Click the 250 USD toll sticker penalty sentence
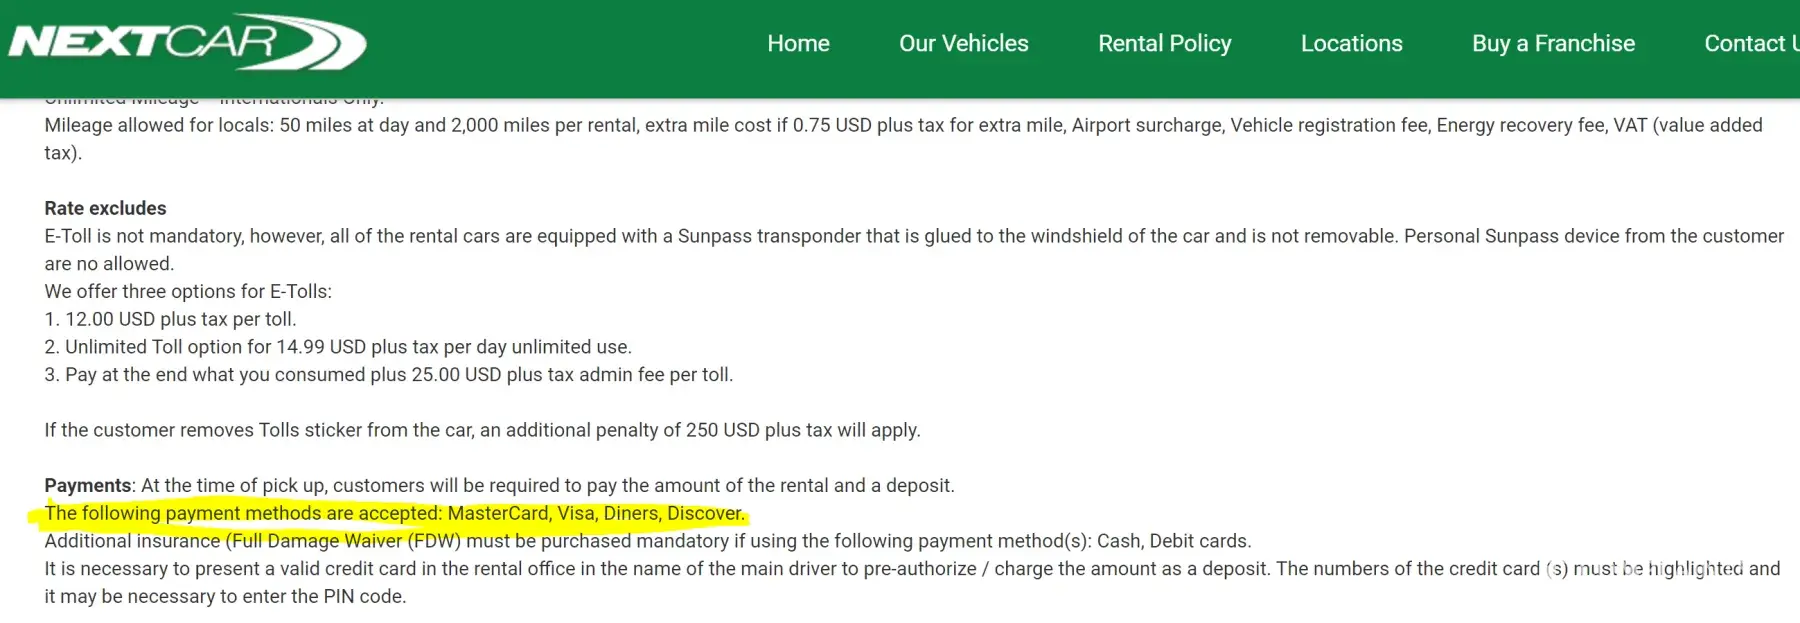1800x623 pixels. coord(482,430)
